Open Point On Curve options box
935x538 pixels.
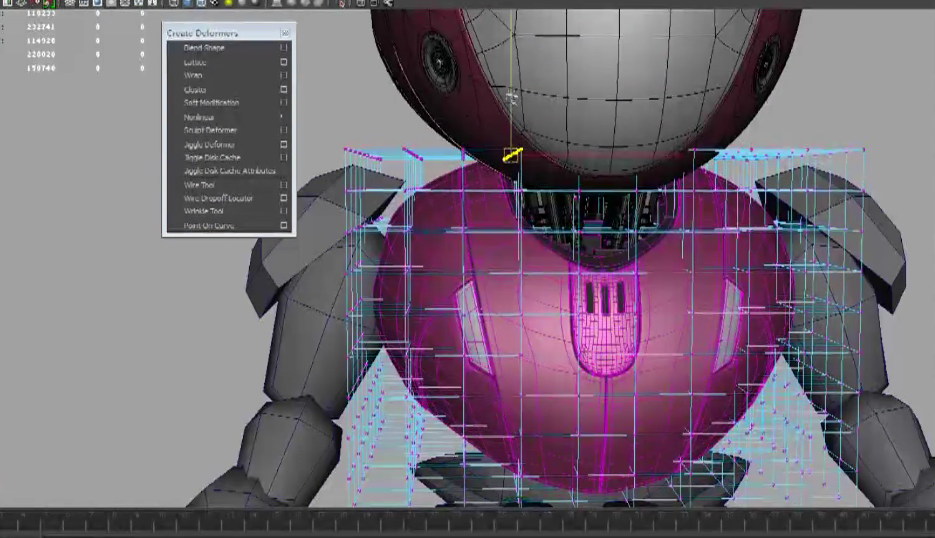(284, 226)
